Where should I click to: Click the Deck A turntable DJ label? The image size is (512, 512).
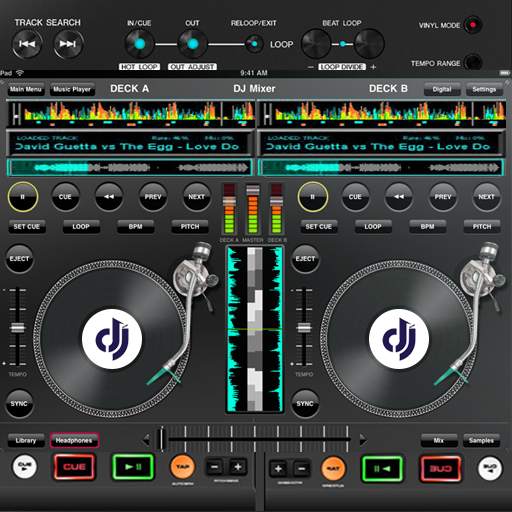[x=112, y=339]
